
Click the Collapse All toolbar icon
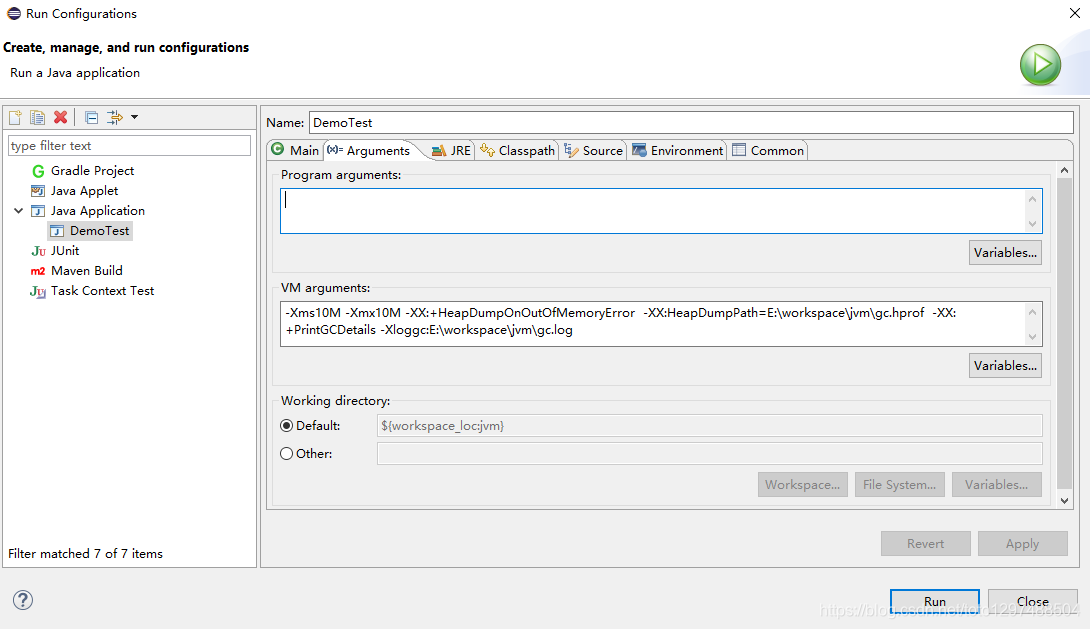[91, 117]
